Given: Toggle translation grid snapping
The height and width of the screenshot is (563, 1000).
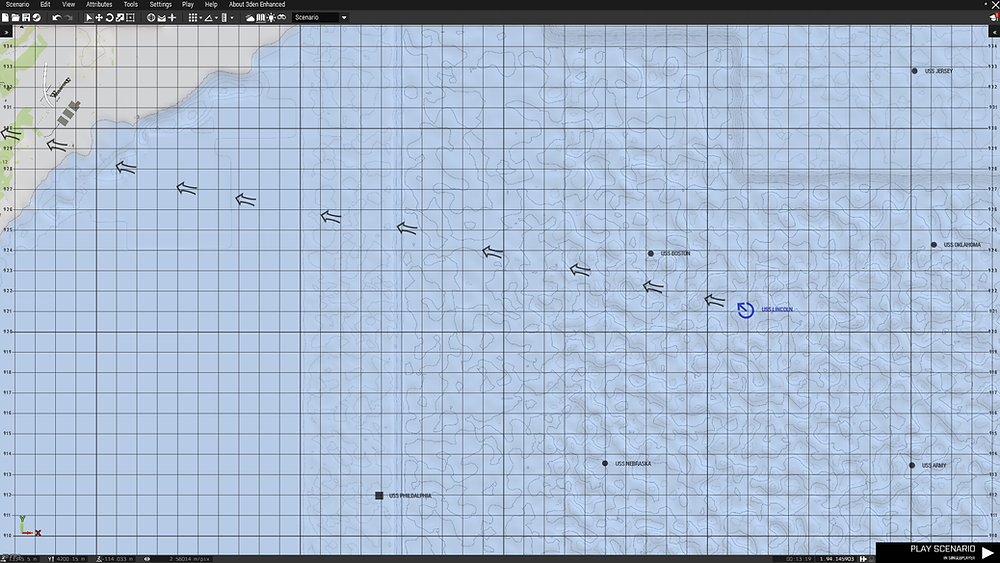Looking at the screenshot, I should (192, 18).
